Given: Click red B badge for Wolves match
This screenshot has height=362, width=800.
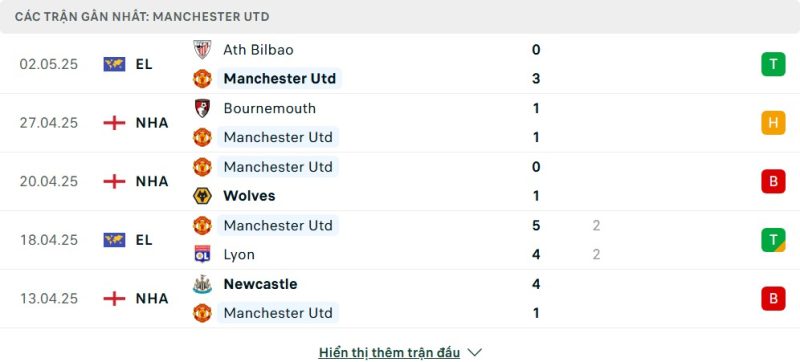Looking at the screenshot, I should point(773,182).
